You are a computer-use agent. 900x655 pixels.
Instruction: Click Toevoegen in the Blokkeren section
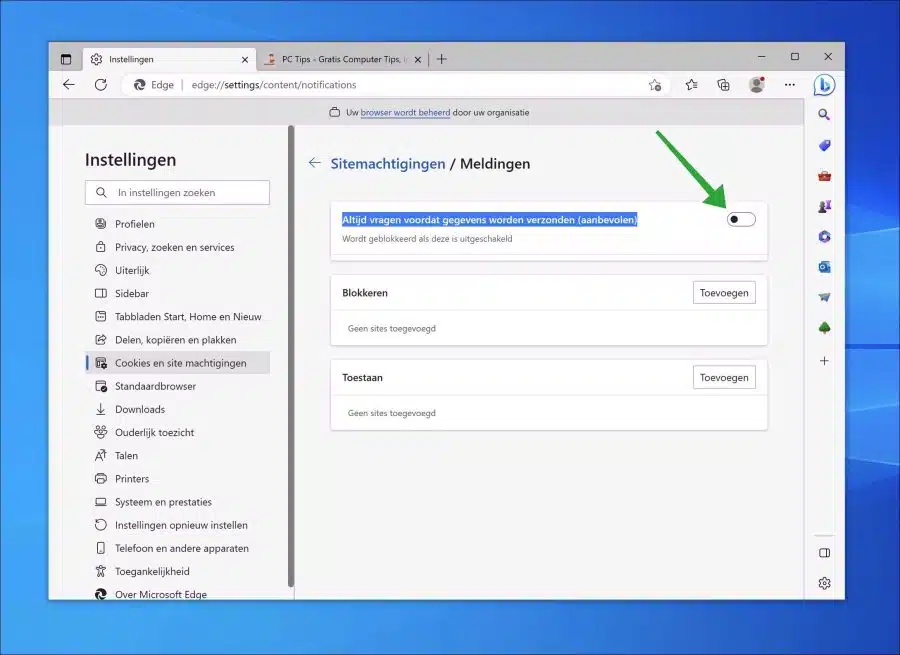(x=724, y=293)
